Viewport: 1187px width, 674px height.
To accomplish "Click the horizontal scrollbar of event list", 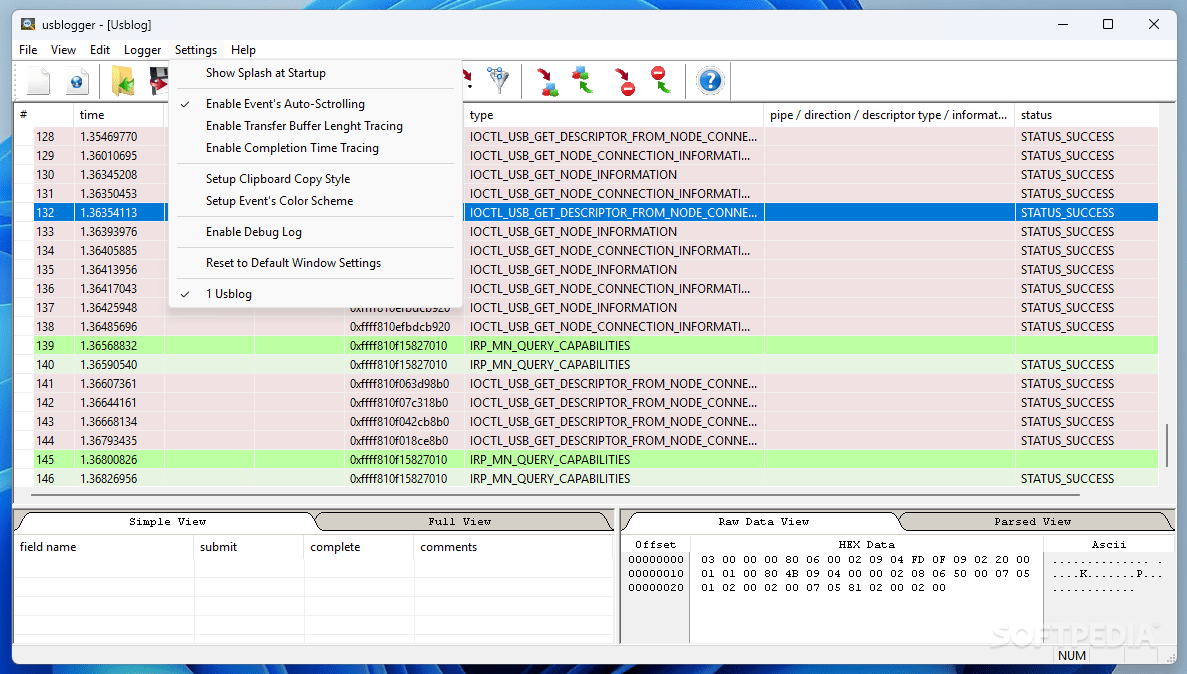I will (555, 495).
